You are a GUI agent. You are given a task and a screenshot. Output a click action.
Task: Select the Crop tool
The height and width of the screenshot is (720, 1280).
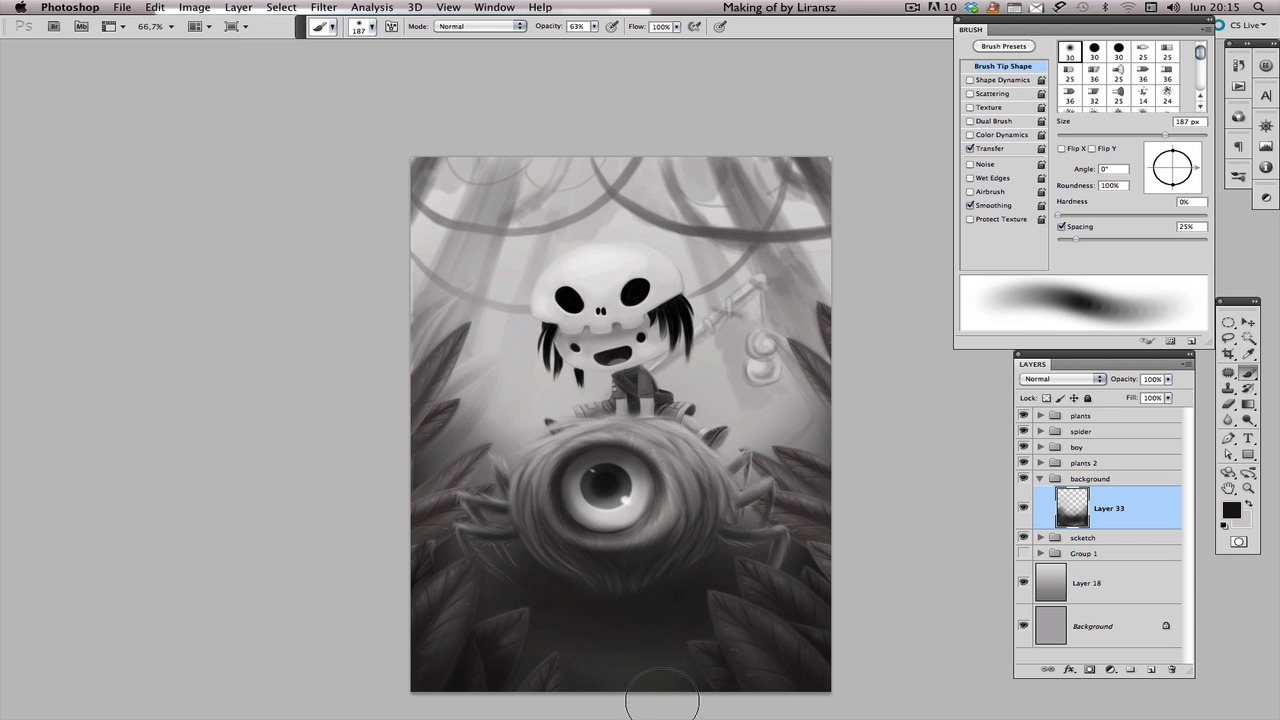coord(1228,354)
